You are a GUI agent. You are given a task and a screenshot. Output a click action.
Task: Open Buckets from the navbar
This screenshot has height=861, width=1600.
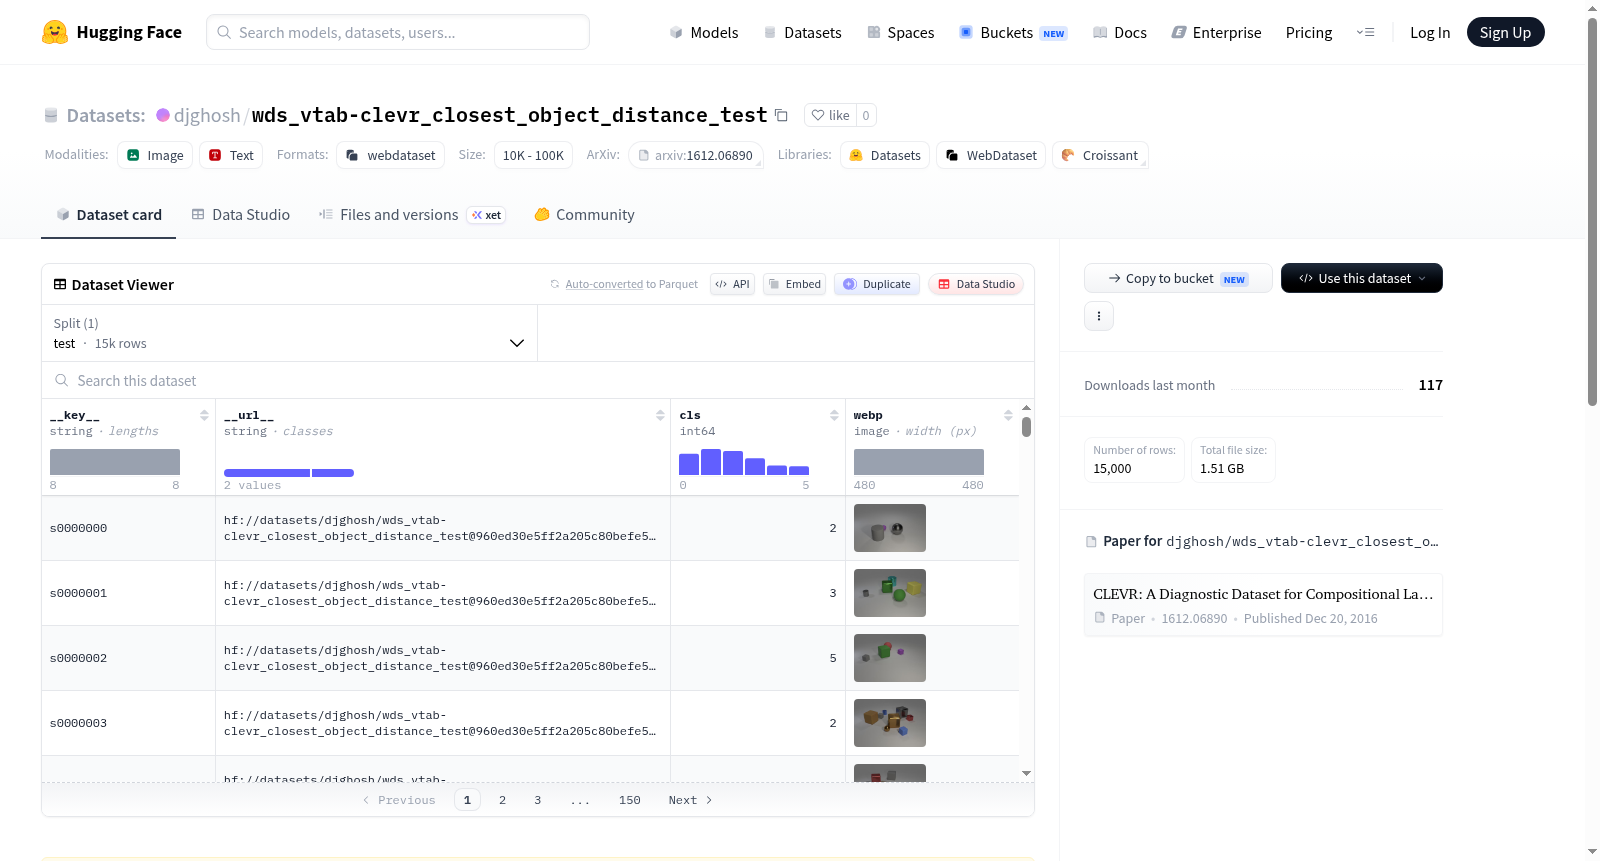tap(1013, 32)
